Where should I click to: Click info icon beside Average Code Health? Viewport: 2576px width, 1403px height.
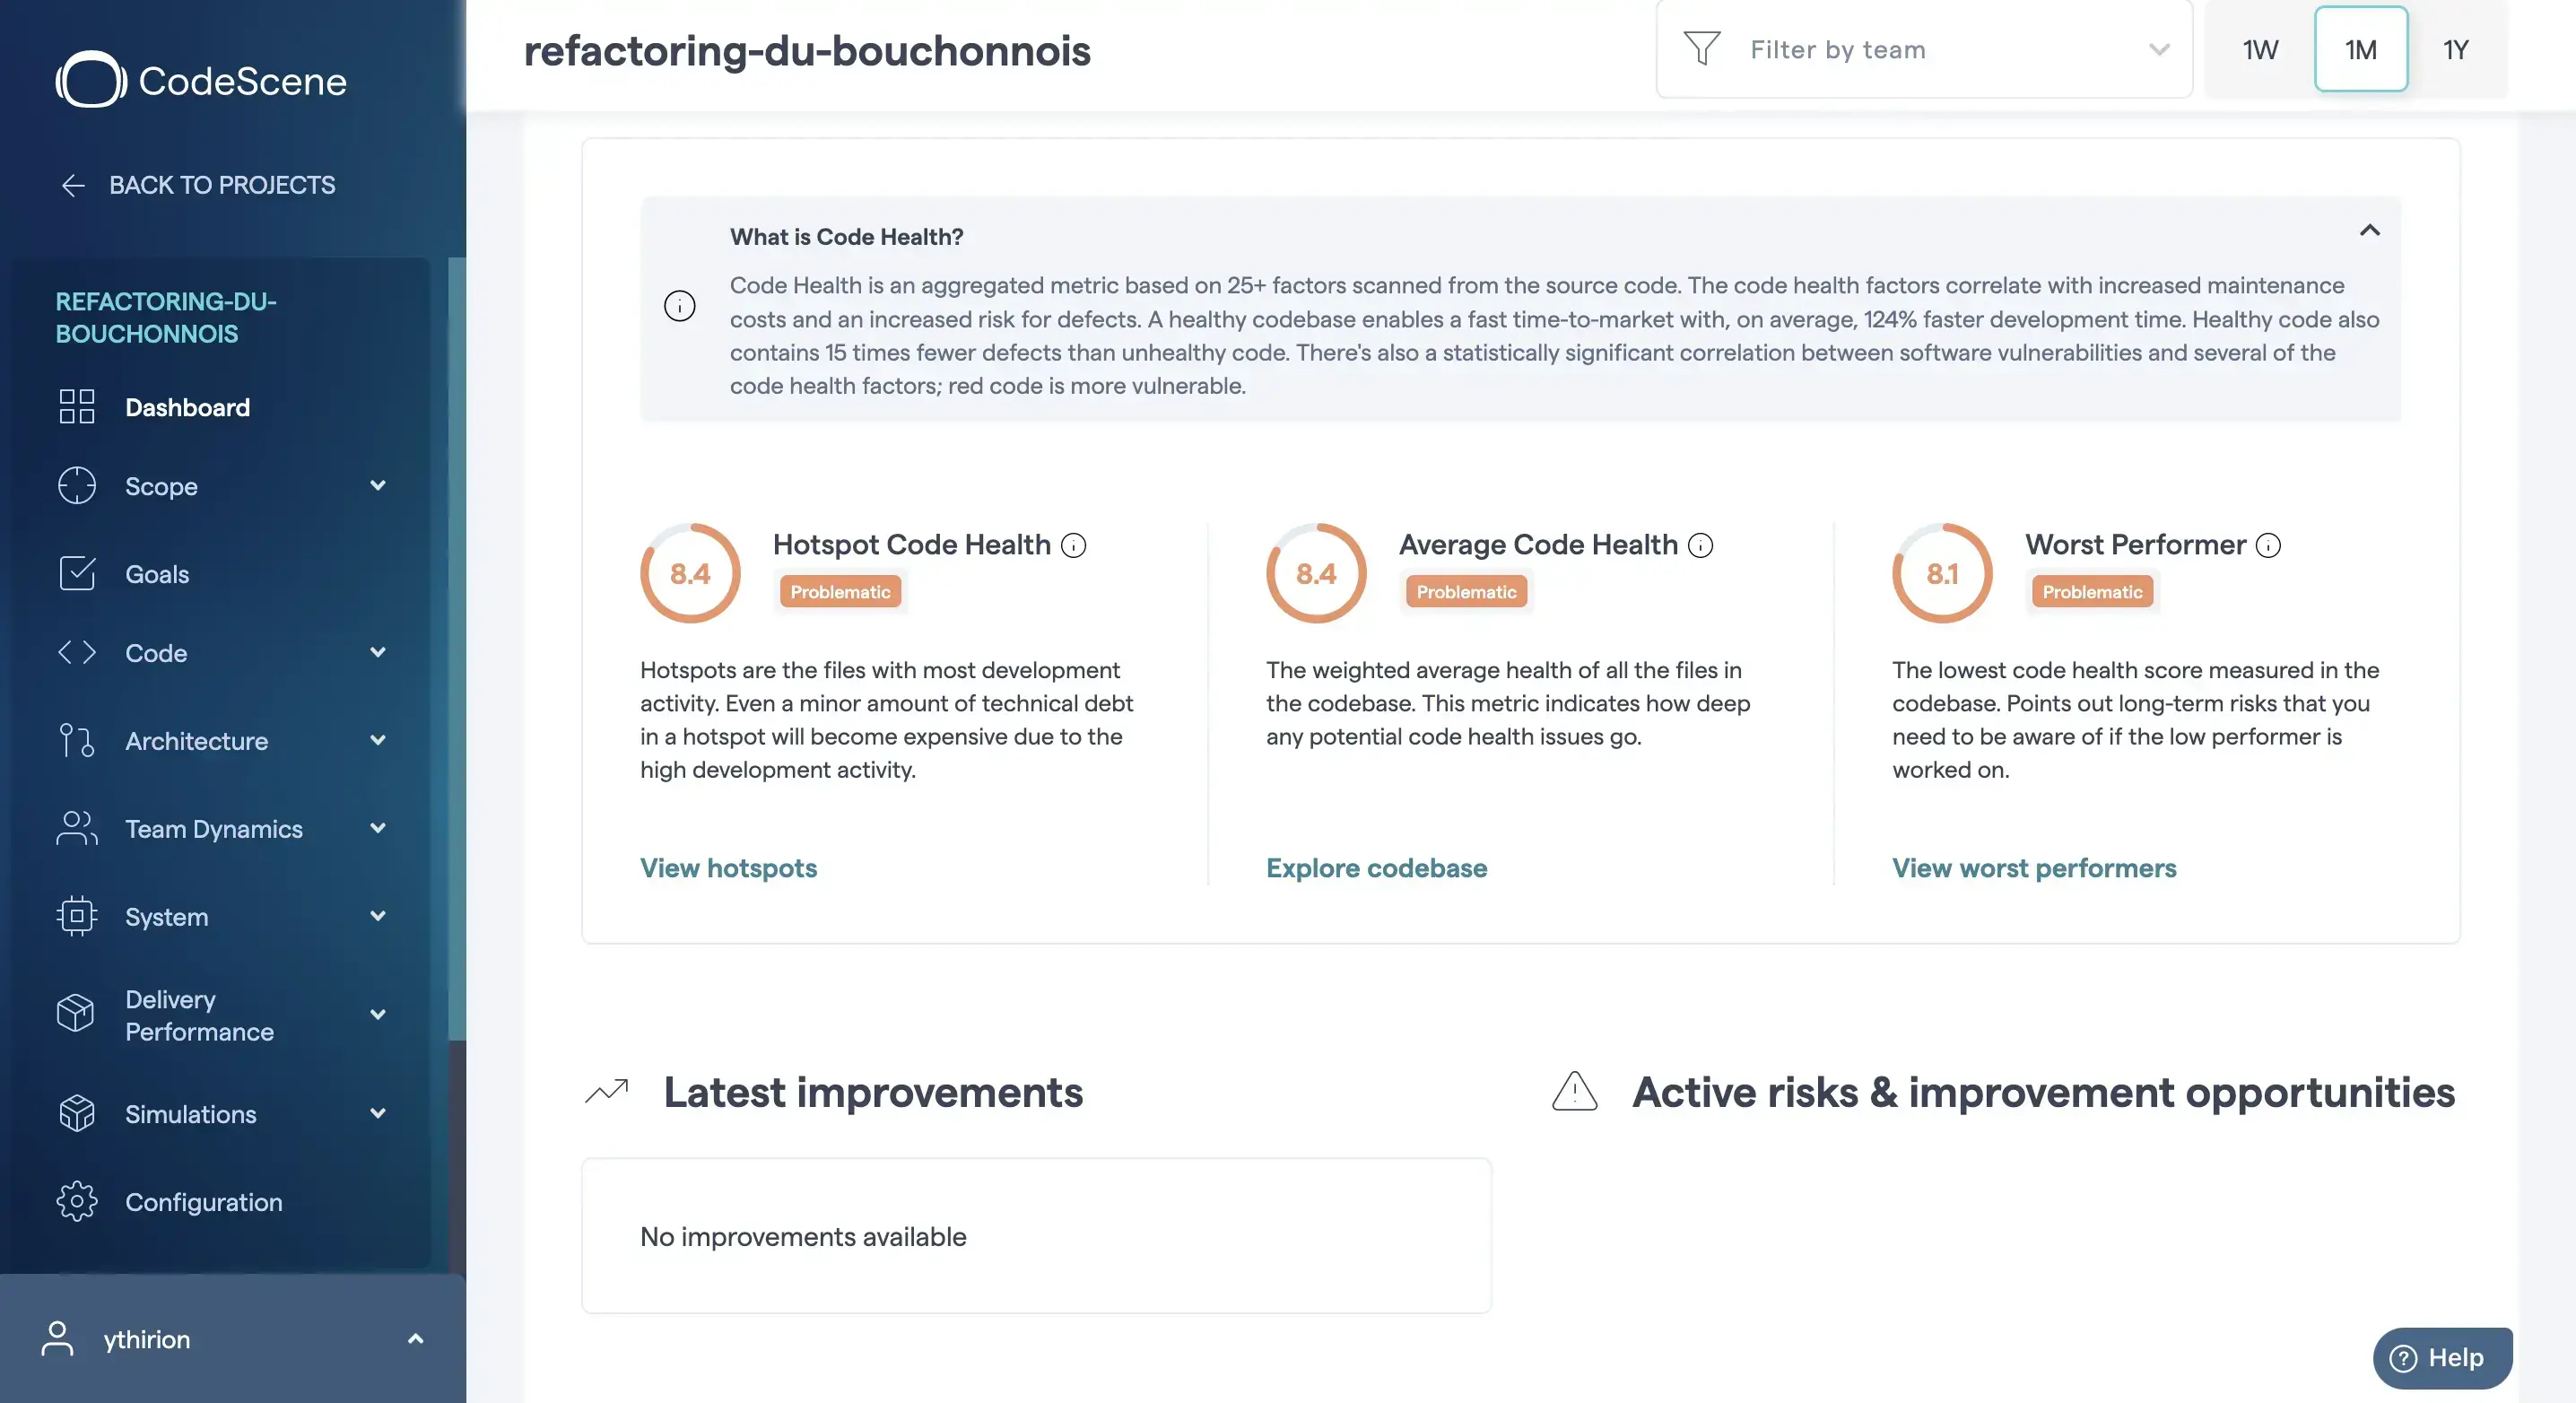click(x=1700, y=545)
